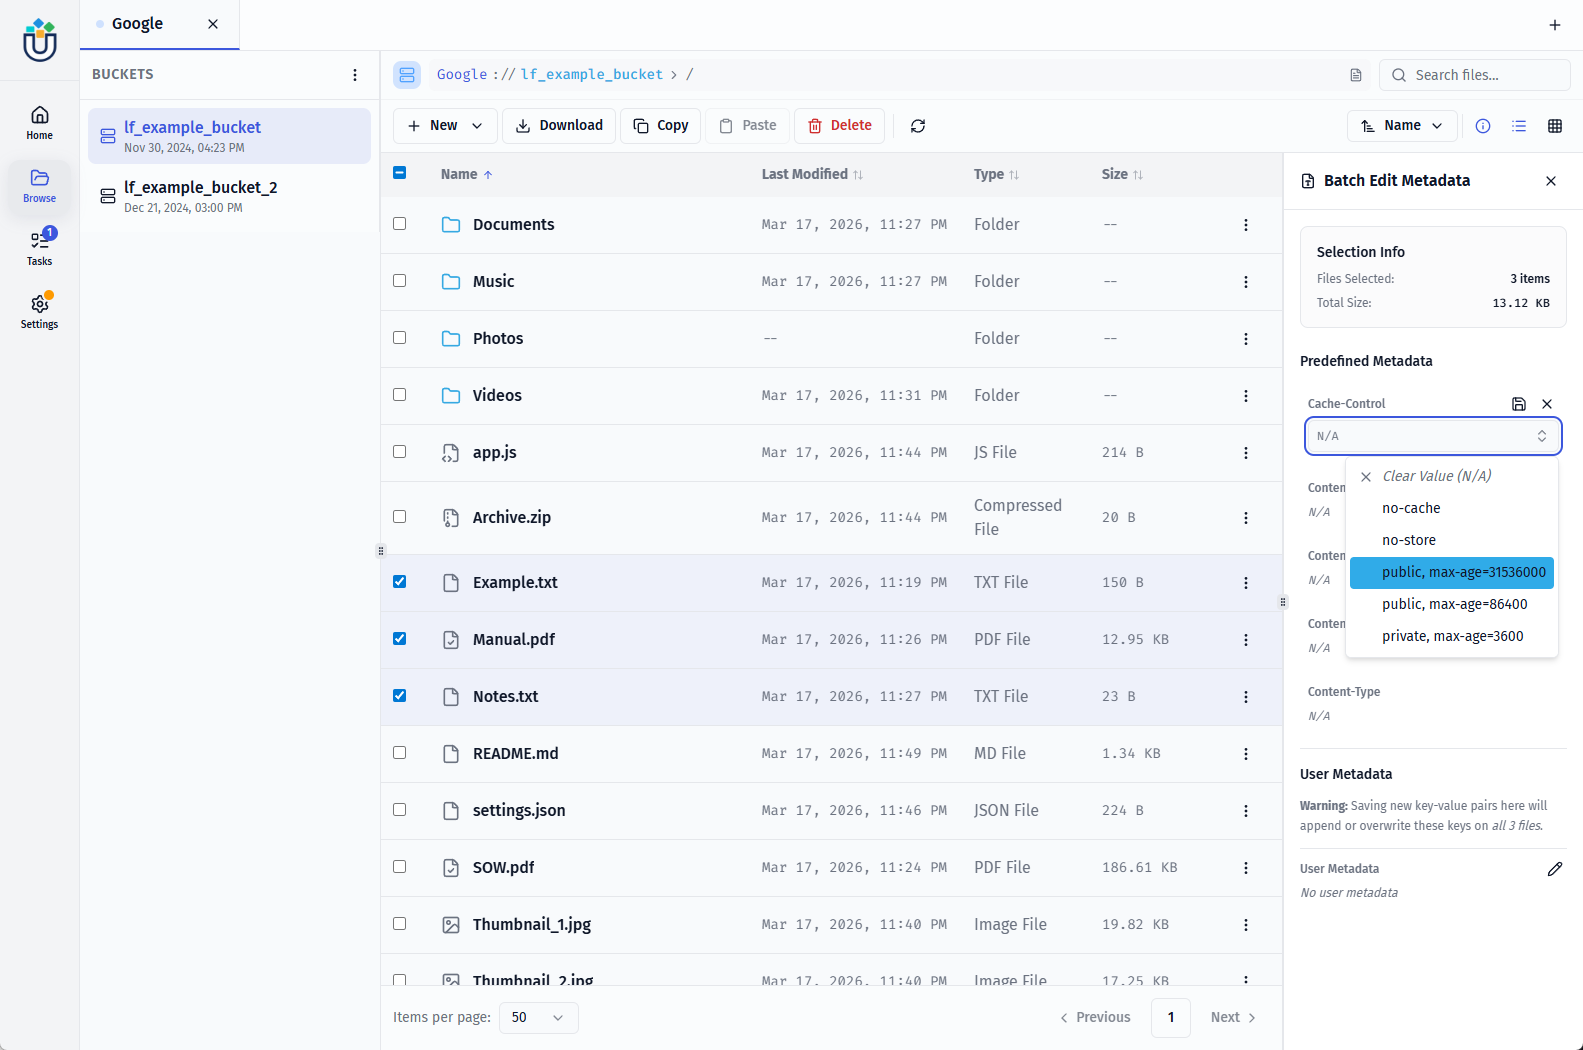This screenshot has height=1050, width=1583.
Task: Click the Download button
Action: [559, 126]
